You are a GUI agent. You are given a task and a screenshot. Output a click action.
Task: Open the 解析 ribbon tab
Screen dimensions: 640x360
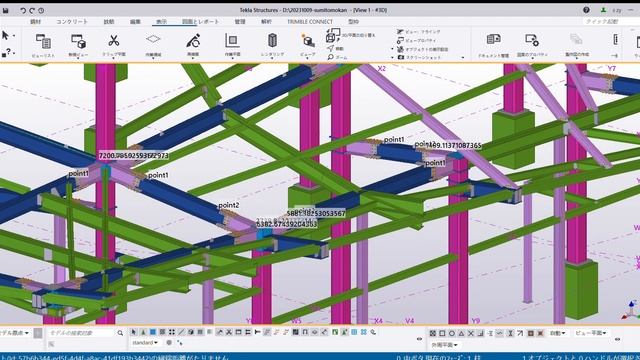click(x=266, y=22)
